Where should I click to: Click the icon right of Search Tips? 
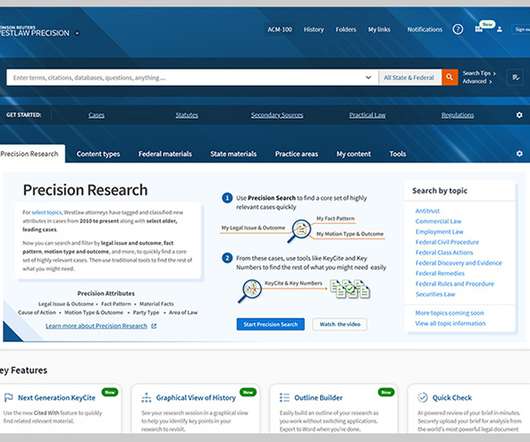(x=516, y=77)
